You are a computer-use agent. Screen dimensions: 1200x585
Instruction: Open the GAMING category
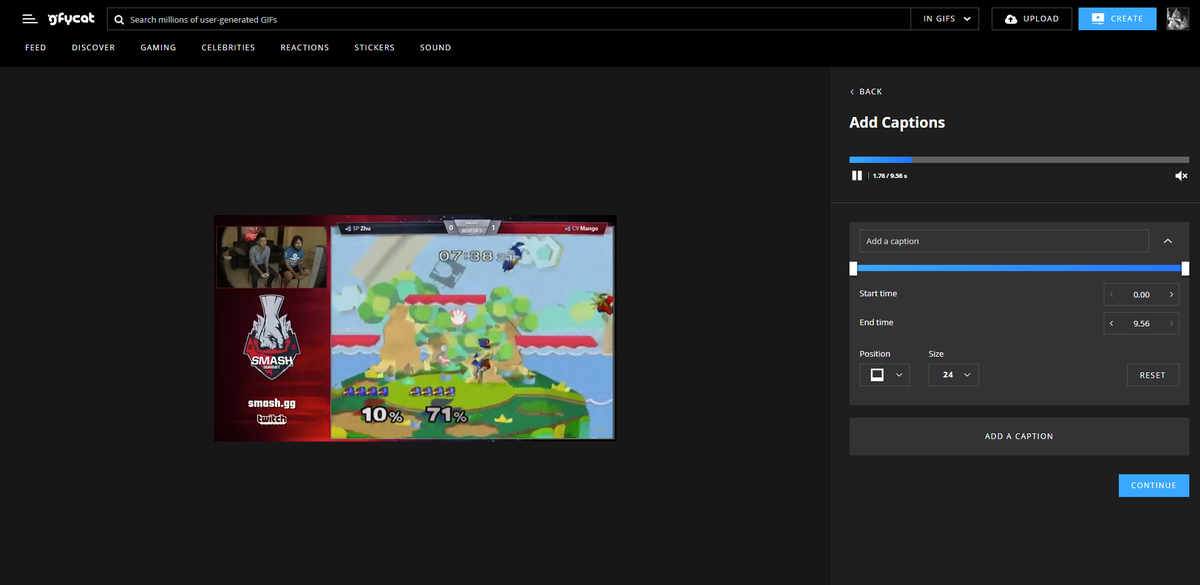[158, 47]
